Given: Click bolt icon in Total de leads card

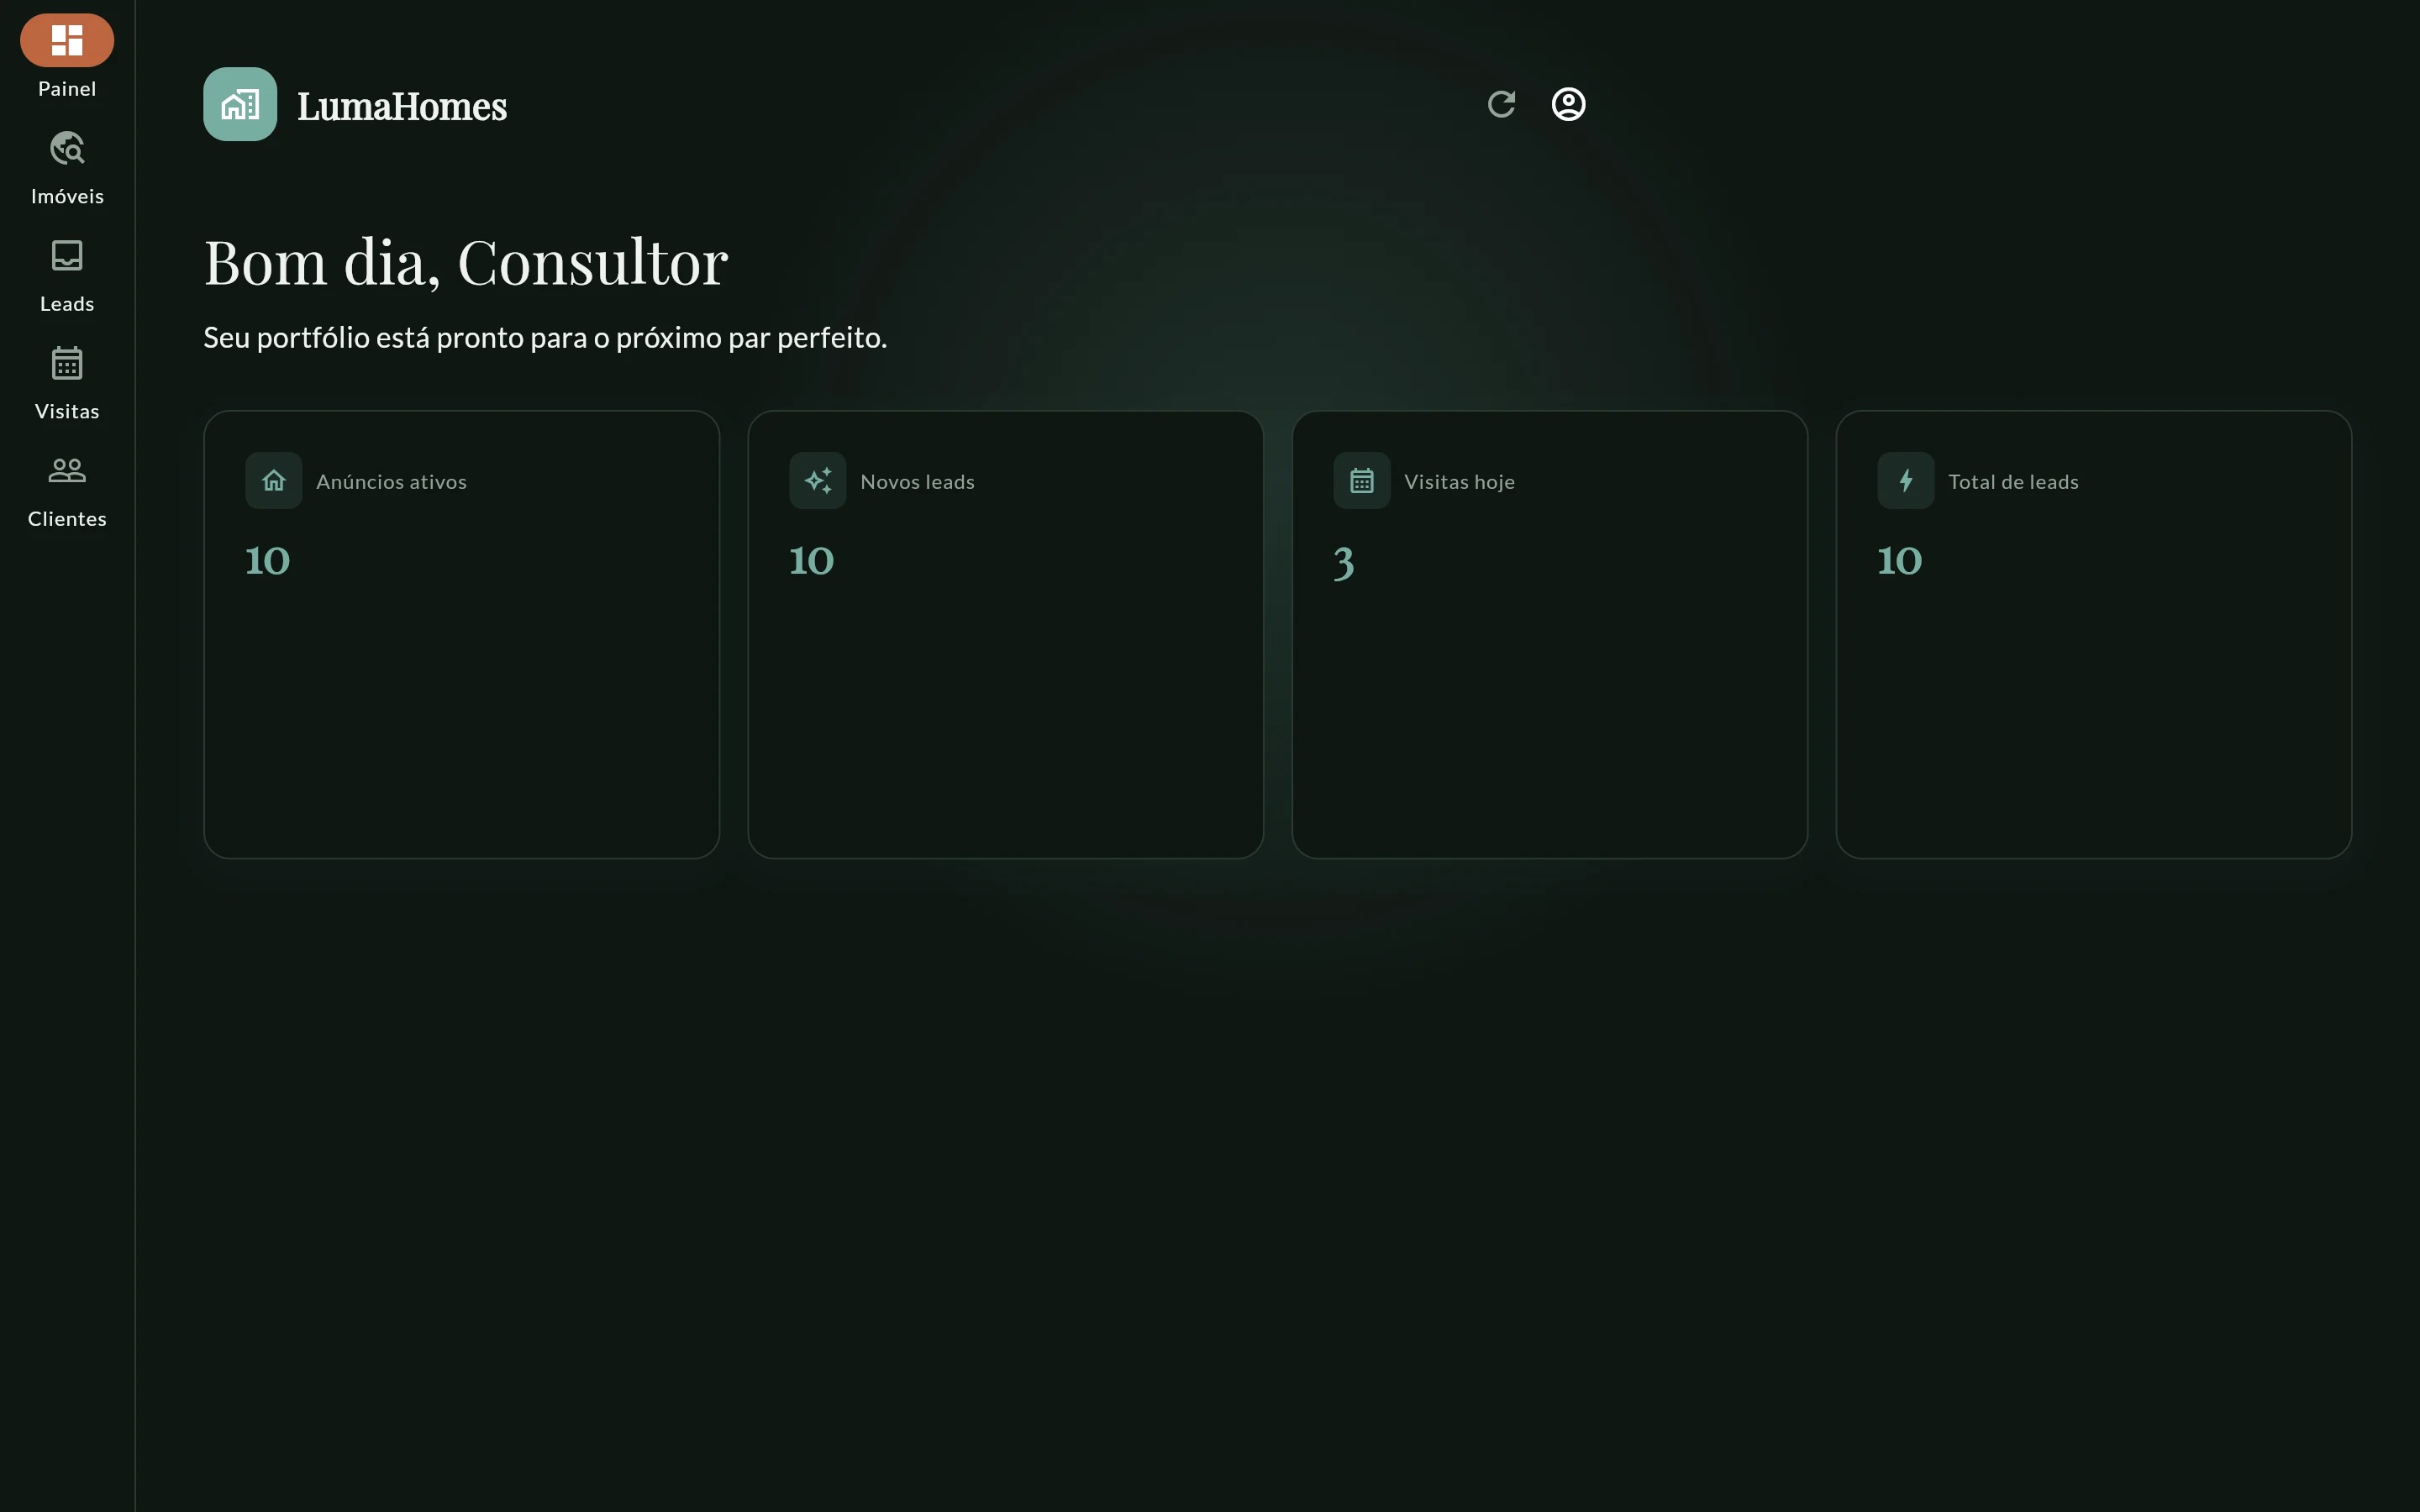Looking at the screenshot, I should pyautogui.click(x=1906, y=481).
